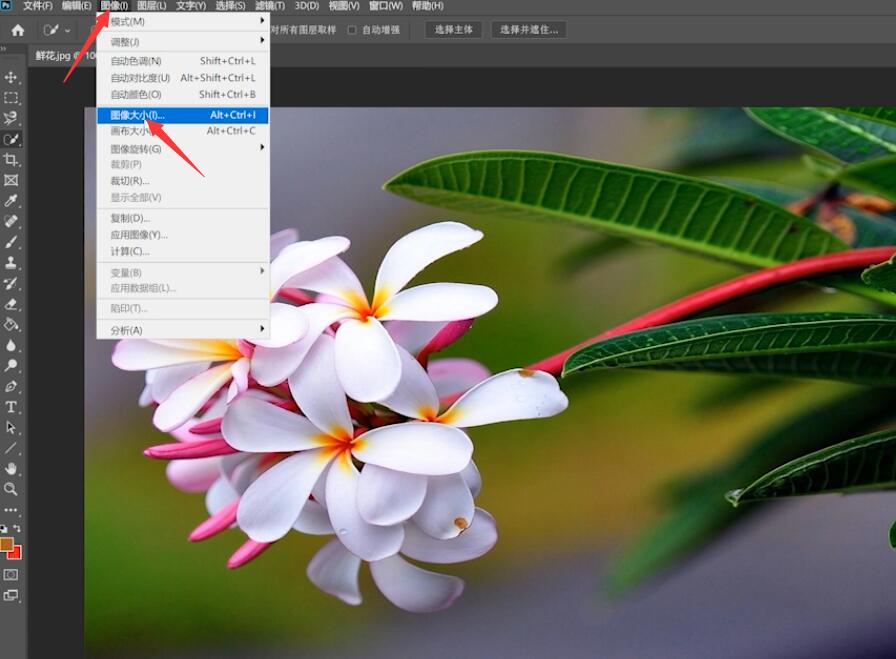Open the 滤镜(T) menu
This screenshot has height=659, width=896.
coord(270,6)
